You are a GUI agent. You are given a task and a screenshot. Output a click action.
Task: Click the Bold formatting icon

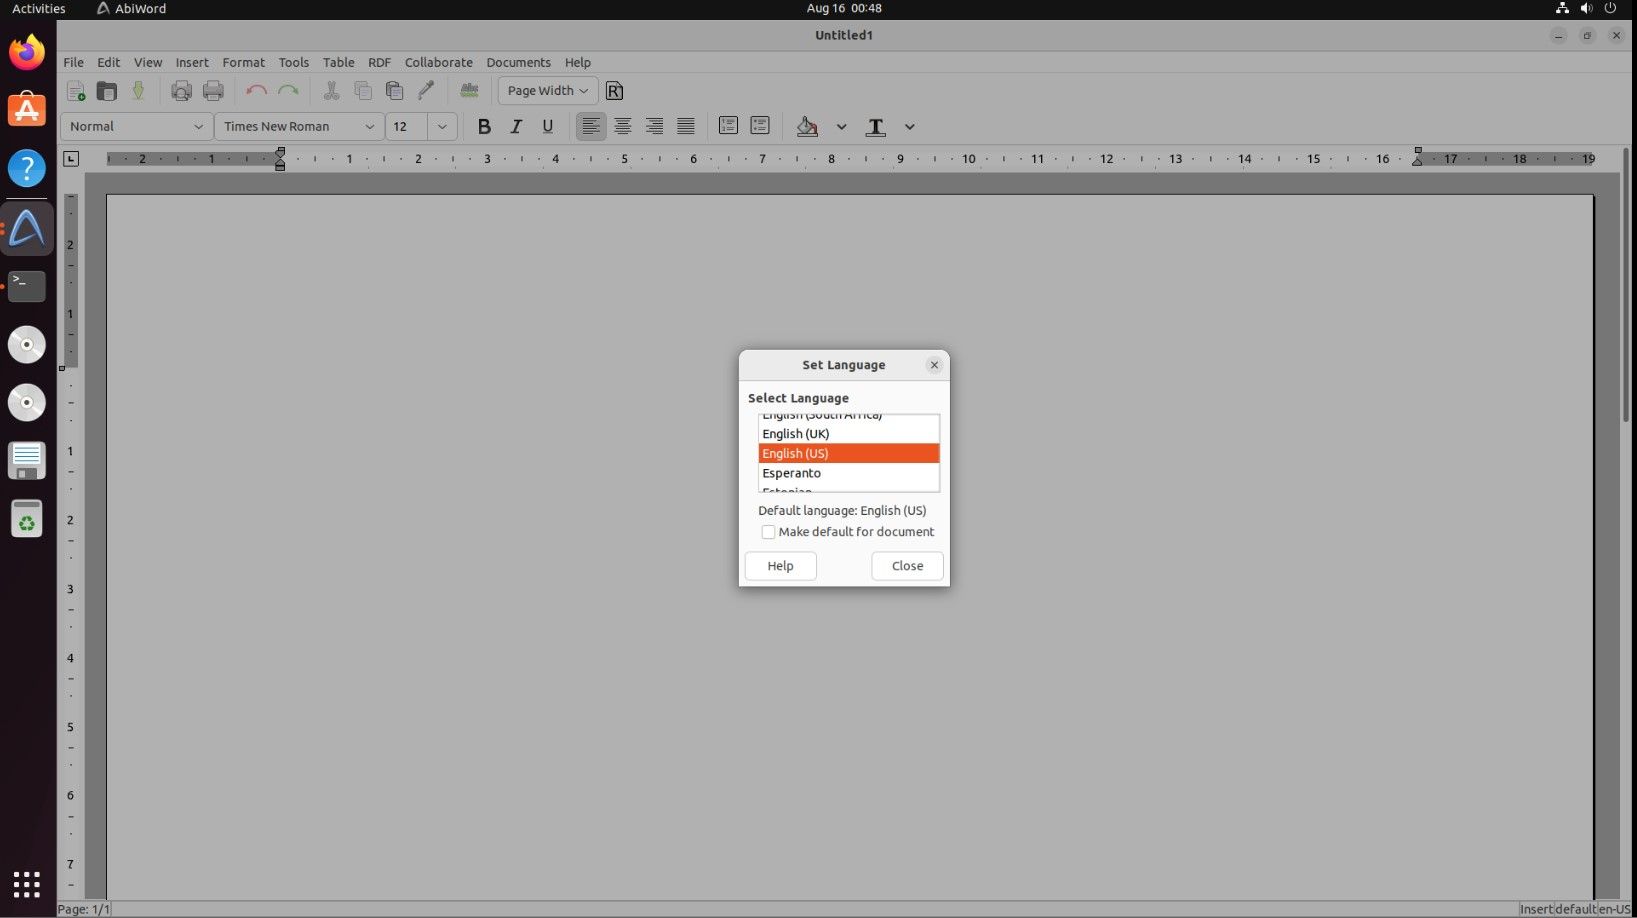tap(484, 126)
